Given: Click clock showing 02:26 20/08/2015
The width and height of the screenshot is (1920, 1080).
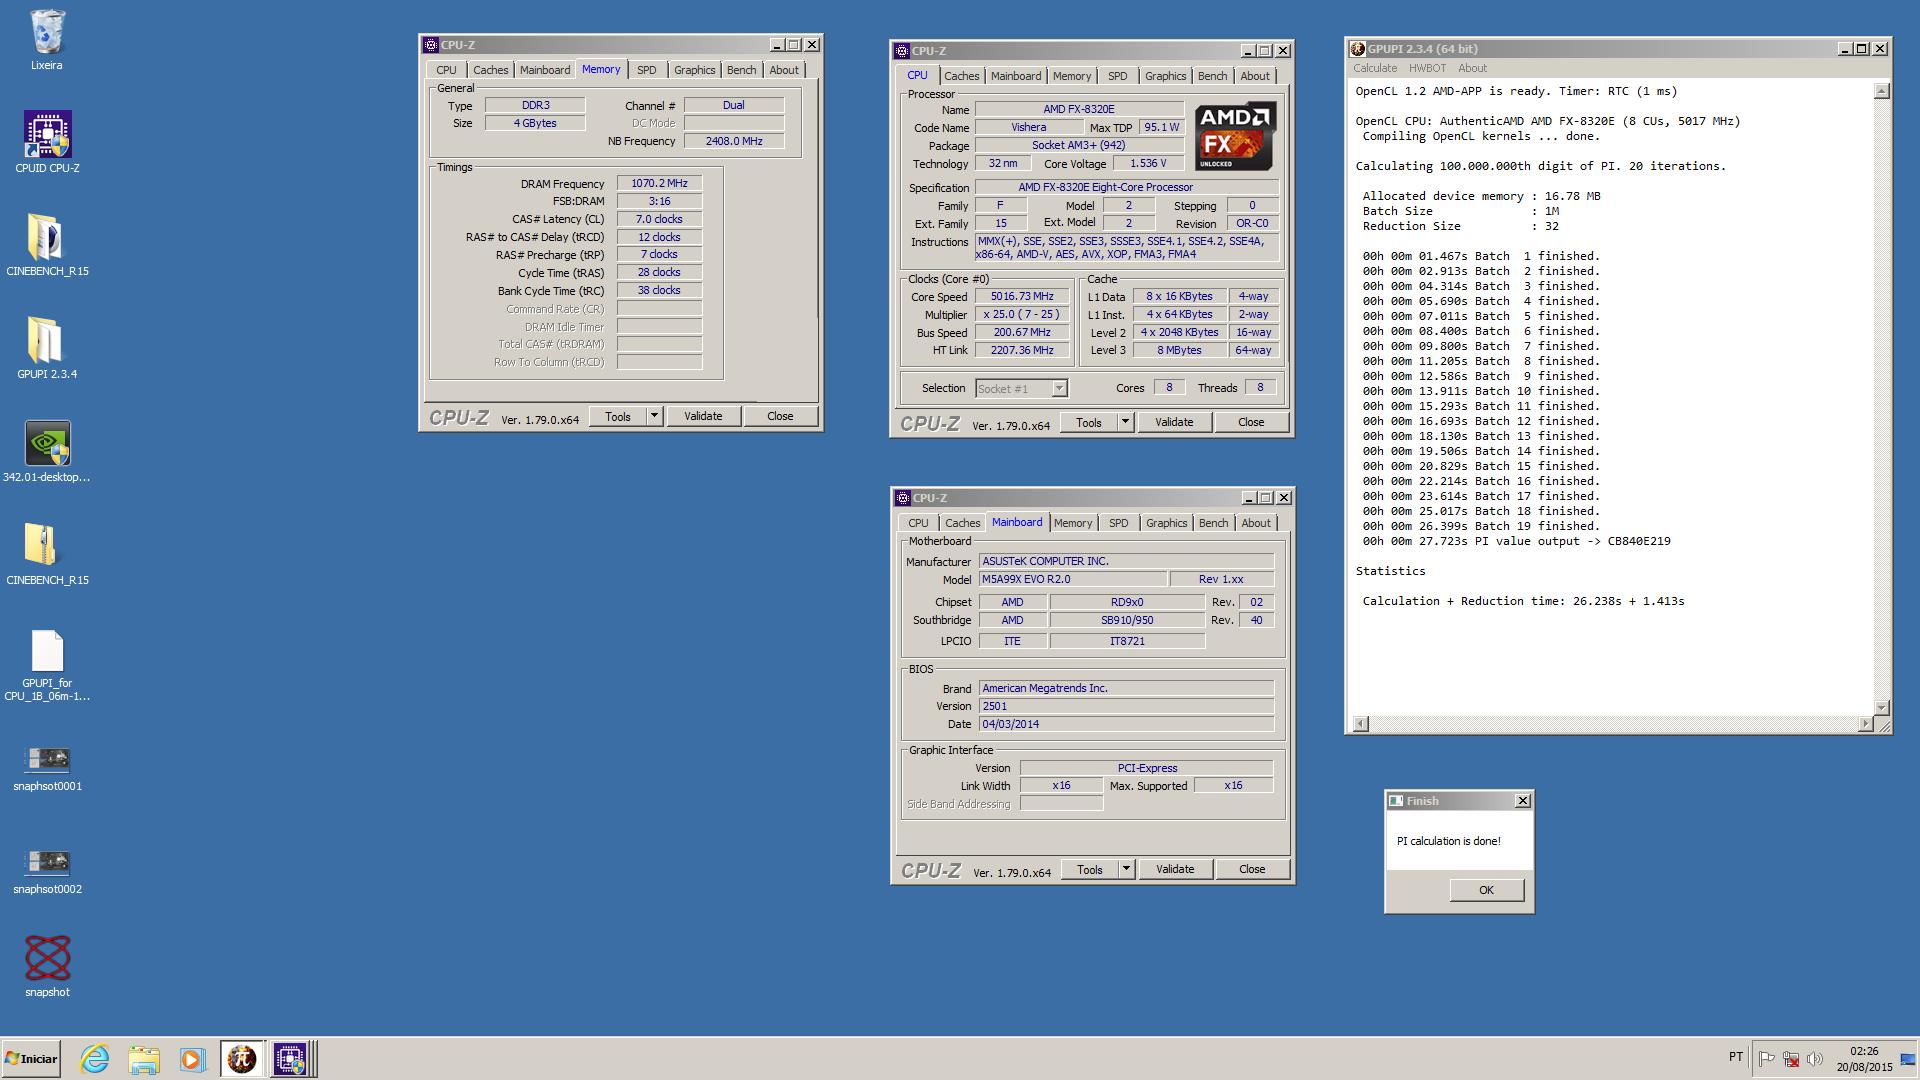Looking at the screenshot, I should click(x=1864, y=1059).
